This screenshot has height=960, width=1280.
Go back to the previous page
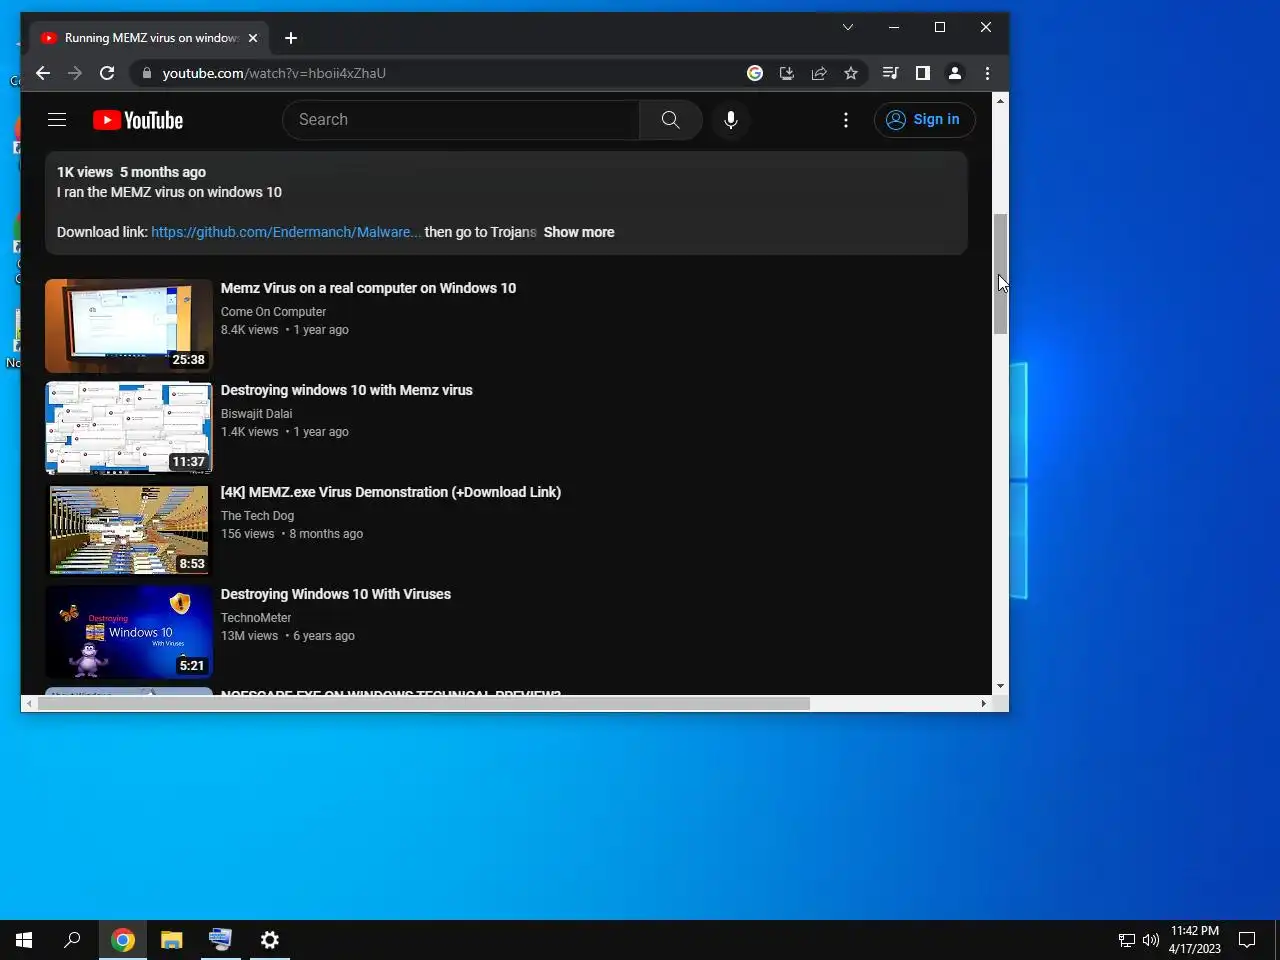42,73
